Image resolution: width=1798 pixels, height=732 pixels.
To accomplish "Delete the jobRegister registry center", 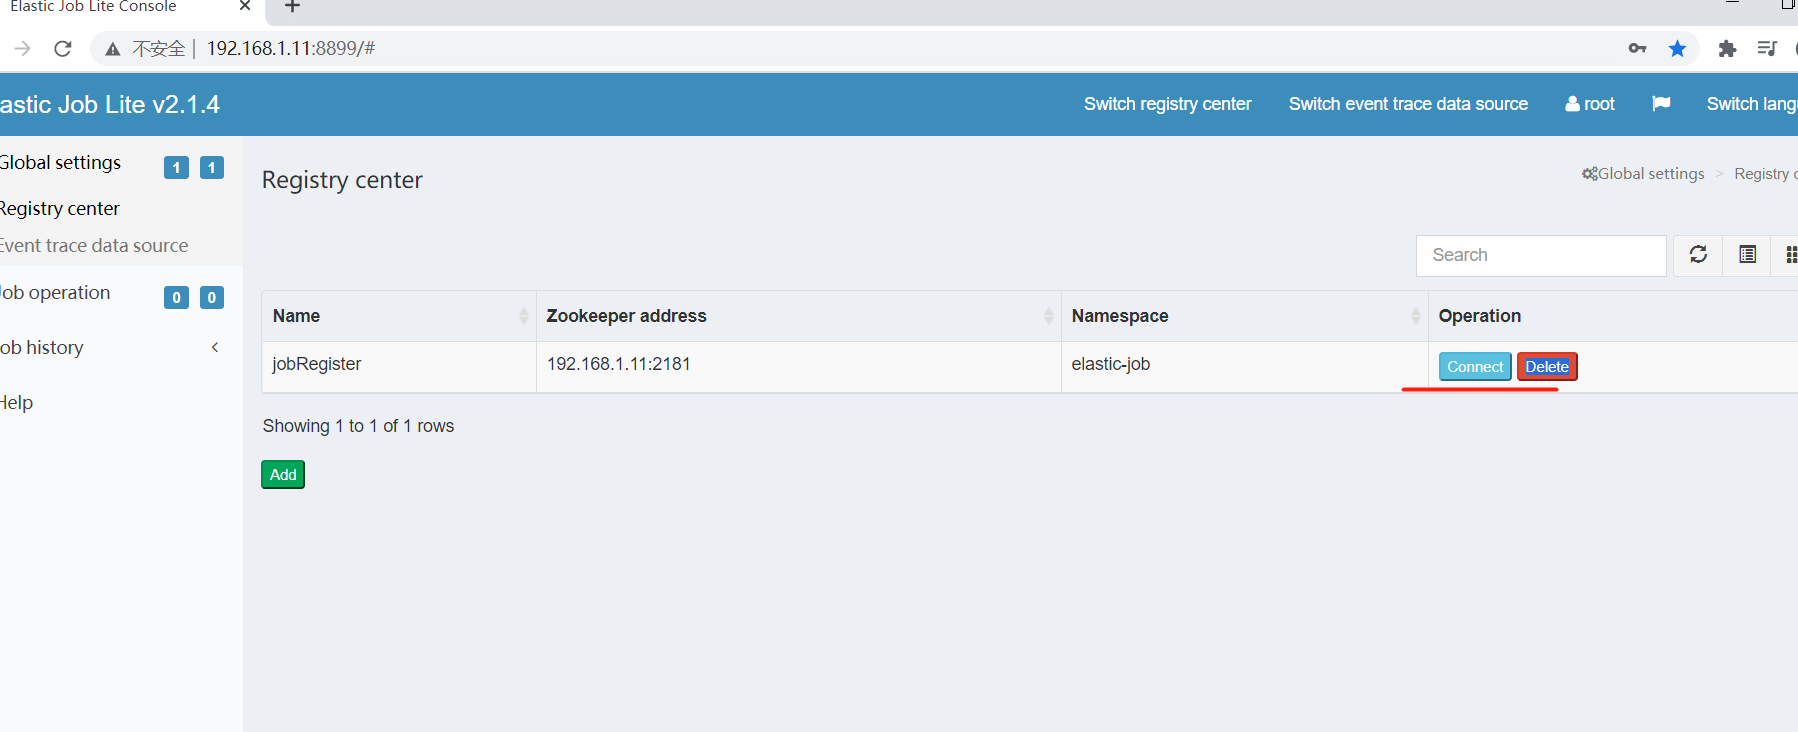I will pos(1547,367).
